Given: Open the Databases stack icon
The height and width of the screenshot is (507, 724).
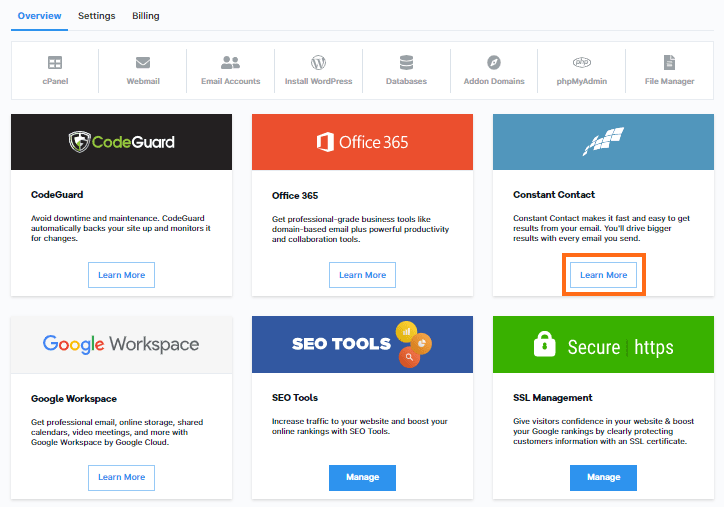Looking at the screenshot, I should coord(406,62).
